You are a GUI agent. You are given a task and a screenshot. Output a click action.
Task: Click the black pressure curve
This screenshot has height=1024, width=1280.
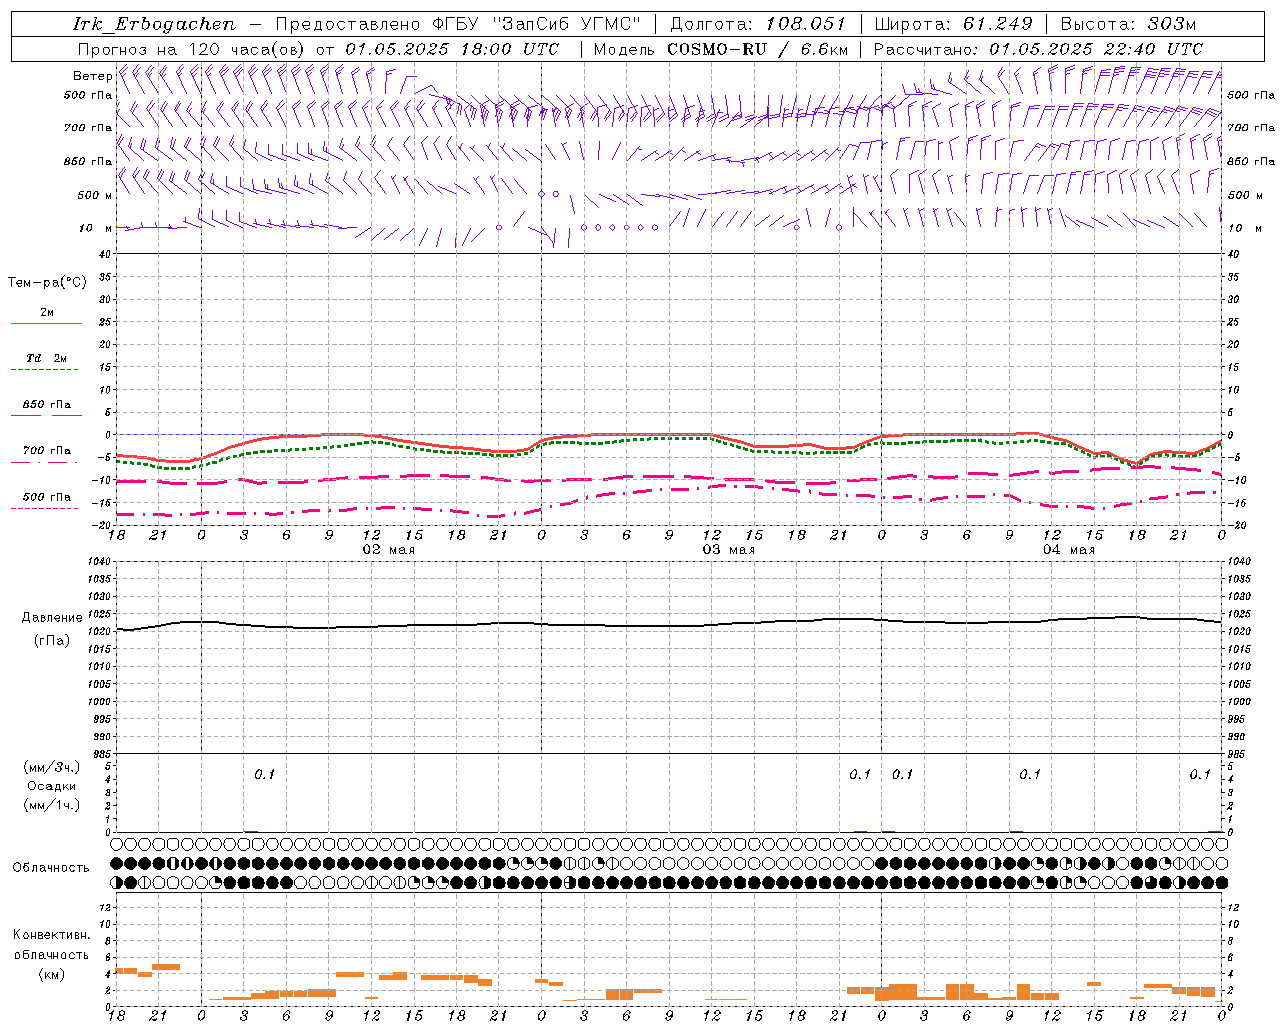(x=668, y=626)
